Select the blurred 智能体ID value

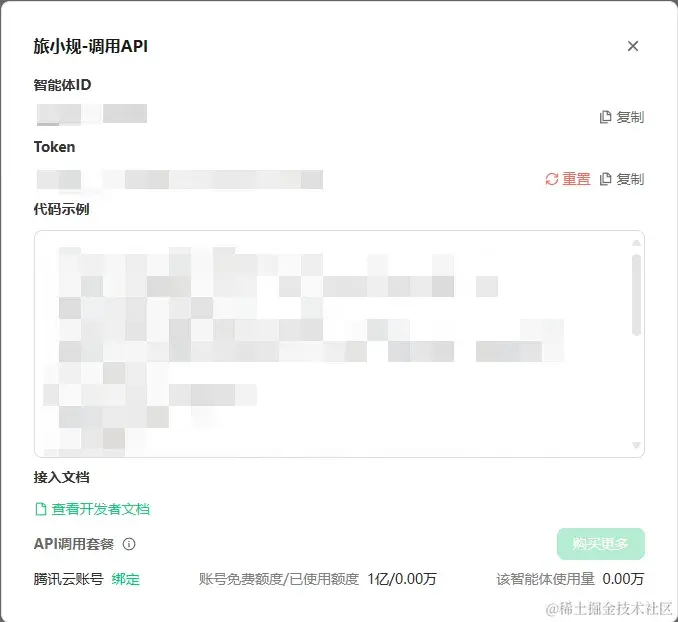tap(92, 115)
